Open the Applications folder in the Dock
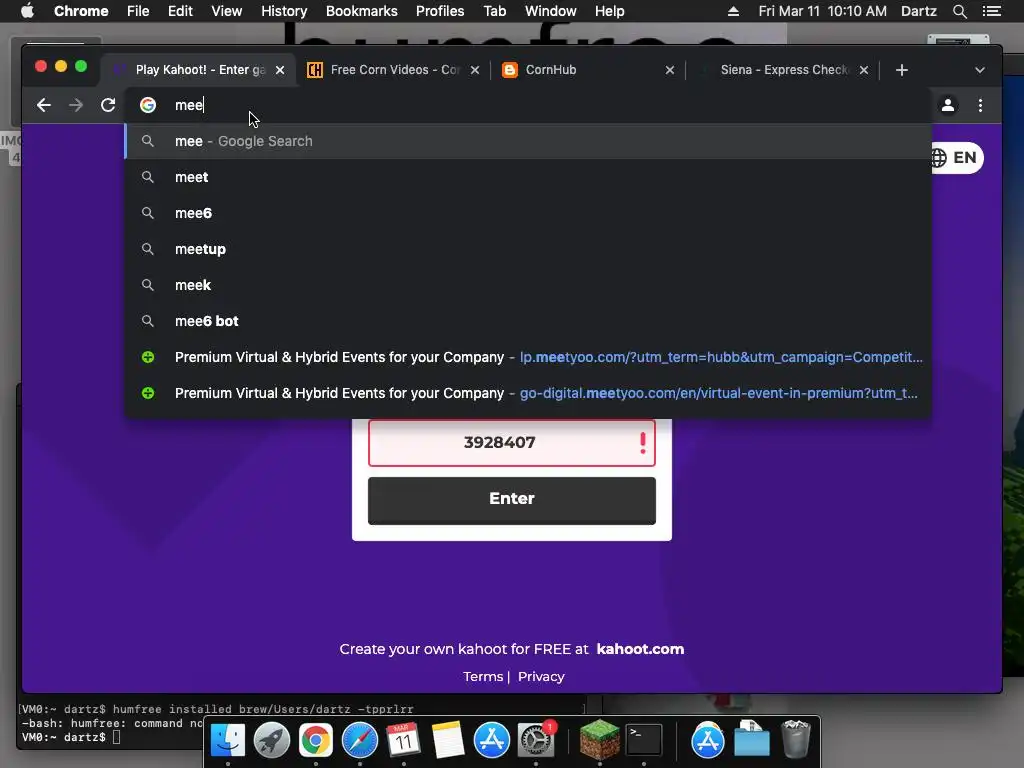The width and height of the screenshot is (1024, 768). (708, 741)
